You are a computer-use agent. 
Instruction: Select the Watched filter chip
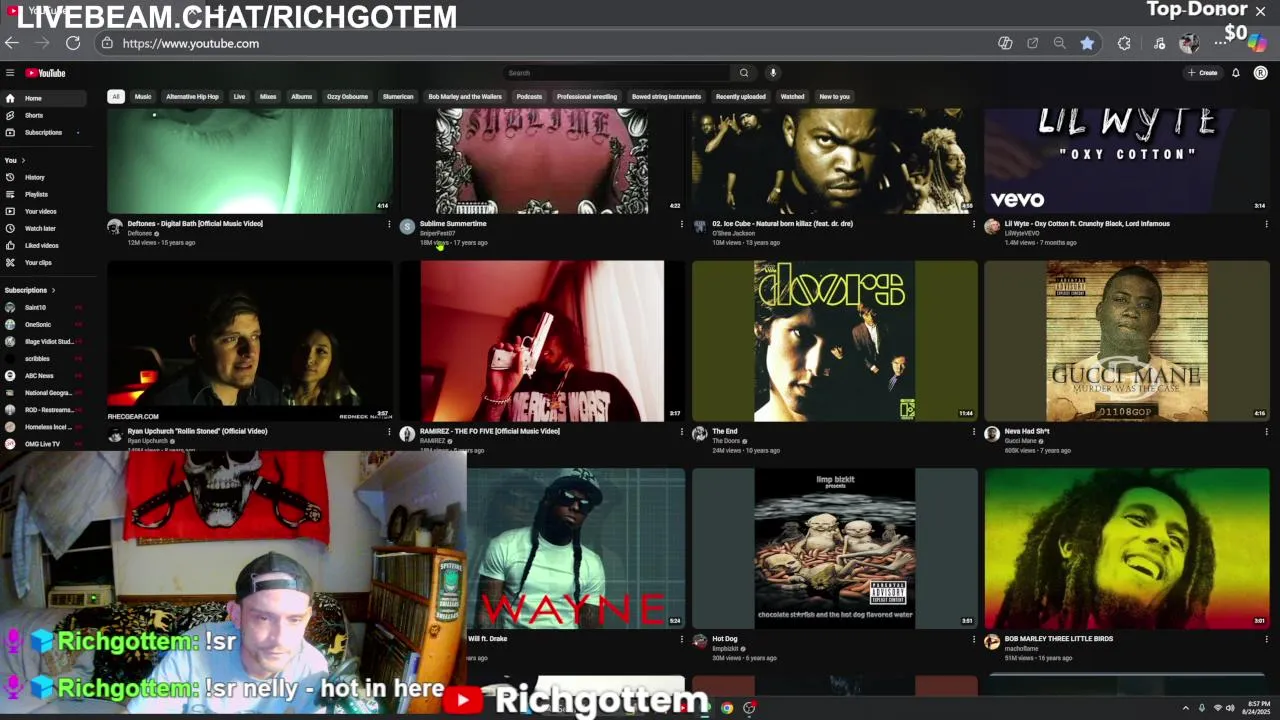click(792, 97)
